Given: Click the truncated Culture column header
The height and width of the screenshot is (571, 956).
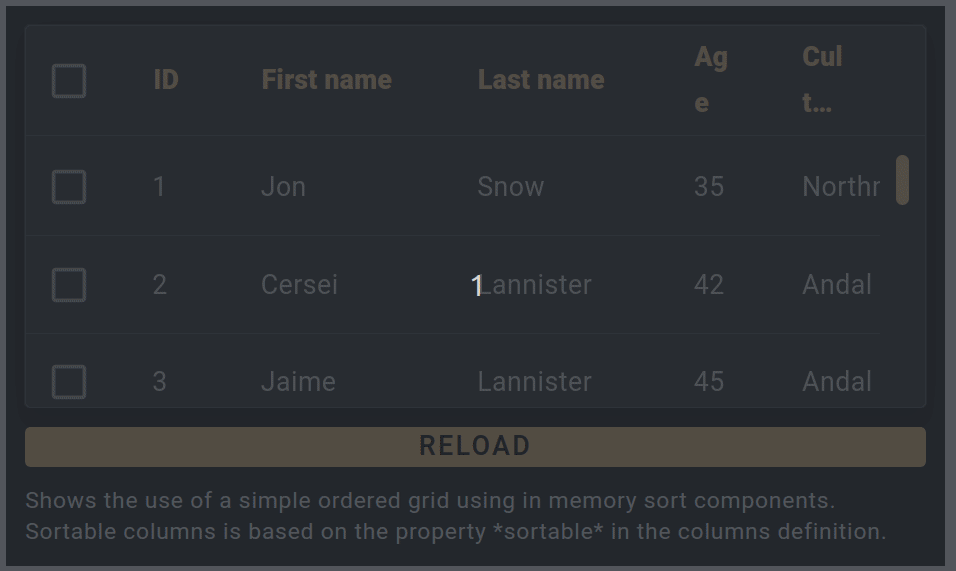Looking at the screenshot, I should pyautogui.click(x=822, y=80).
